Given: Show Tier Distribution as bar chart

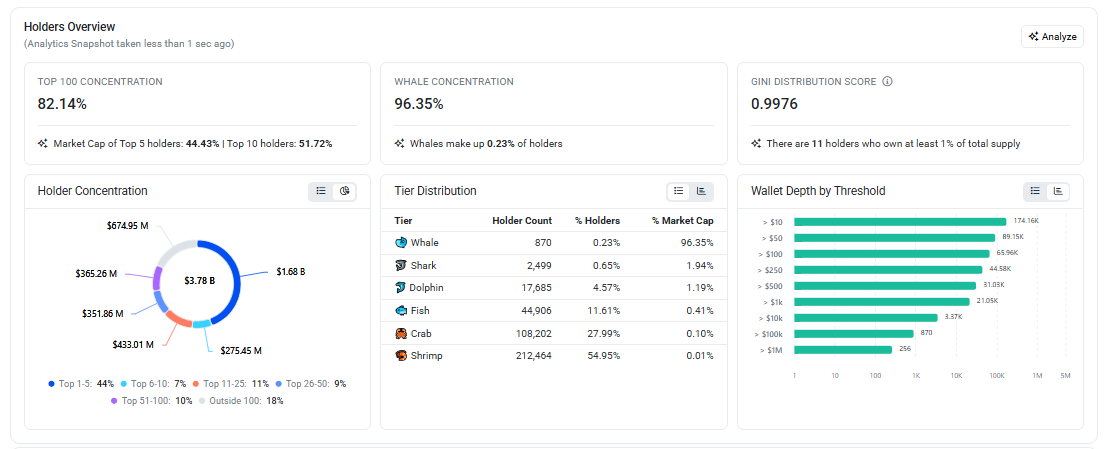Looking at the screenshot, I should (702, 191).
